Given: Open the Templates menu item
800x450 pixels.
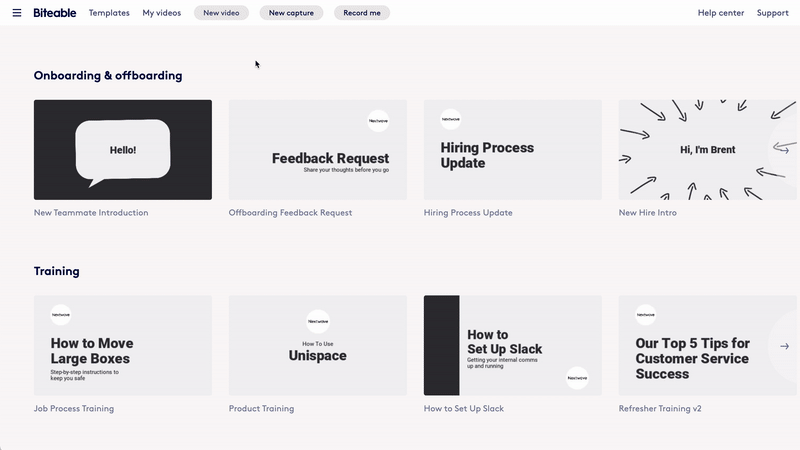Looking at the screenshot, I should click(x=109, y=13).
